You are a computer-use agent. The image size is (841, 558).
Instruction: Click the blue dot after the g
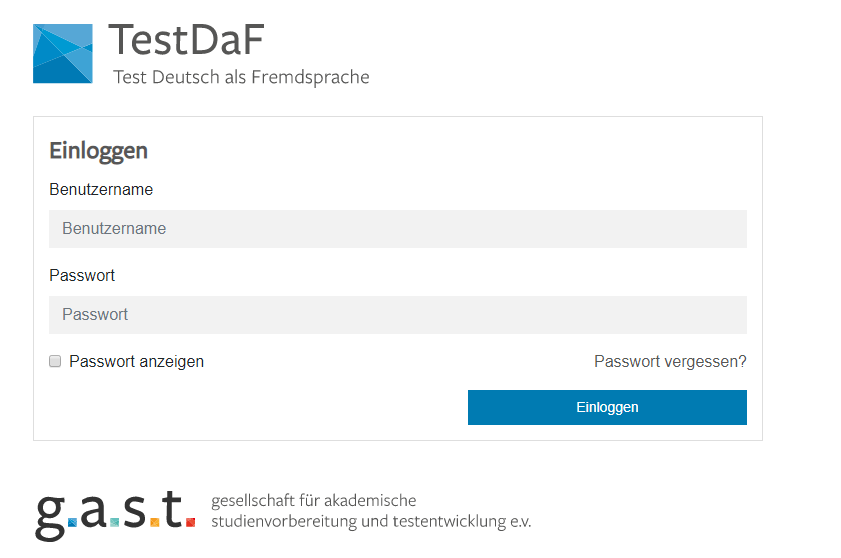72,522
